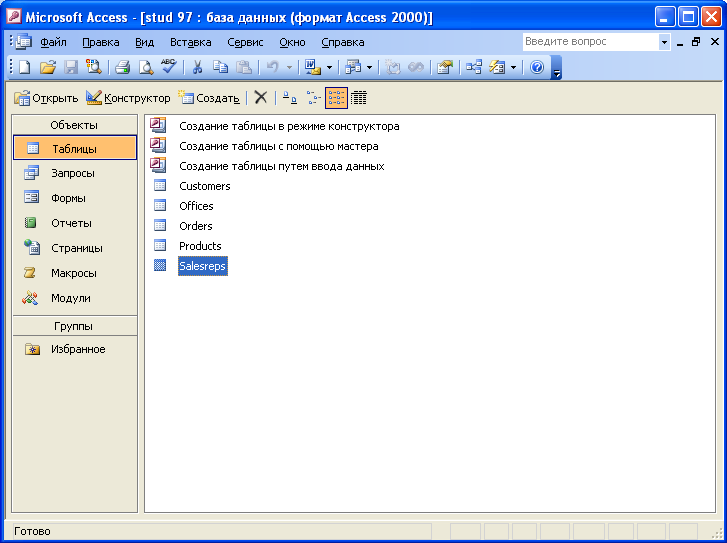Select the Offices table
The width and height of the screenshot is (727, 543).
click(x=196, y=206)
